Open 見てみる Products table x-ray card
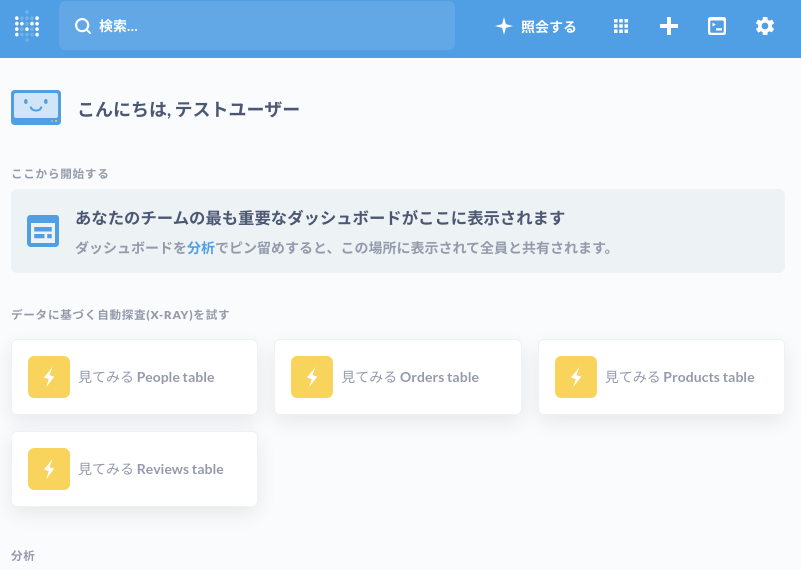Screen dimensions: 801x570 click(662, 377)
